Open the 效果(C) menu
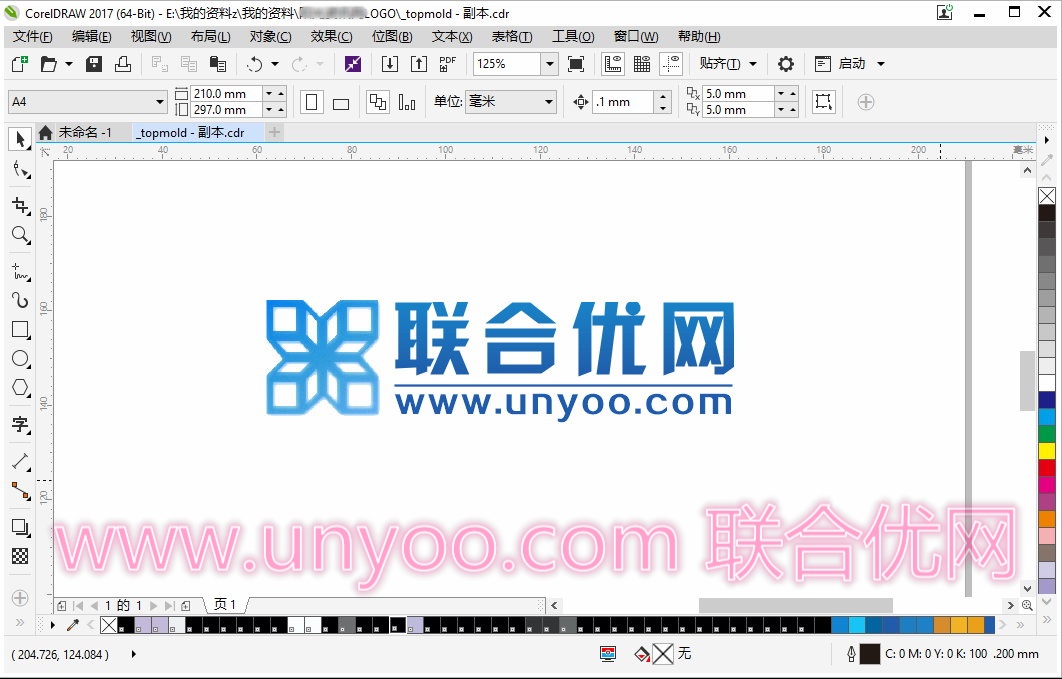Image resolution: width=1062 pixels, height=679 pixels. 331,37
